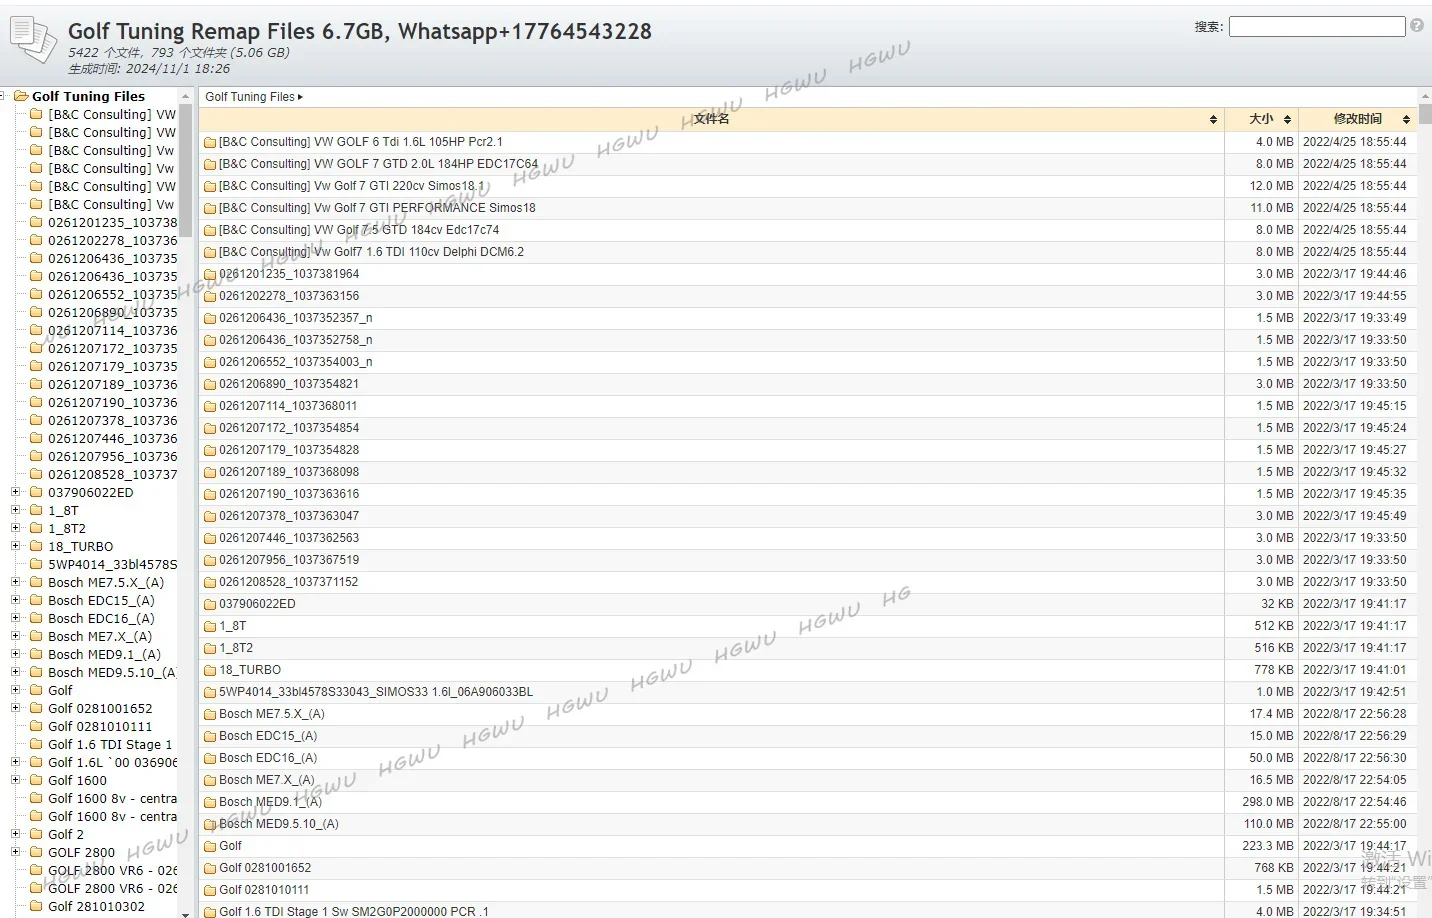Expand Bosch EDC16_(A) in the folder tree
The image size is (1432, 918).
[x=15, y=618]
